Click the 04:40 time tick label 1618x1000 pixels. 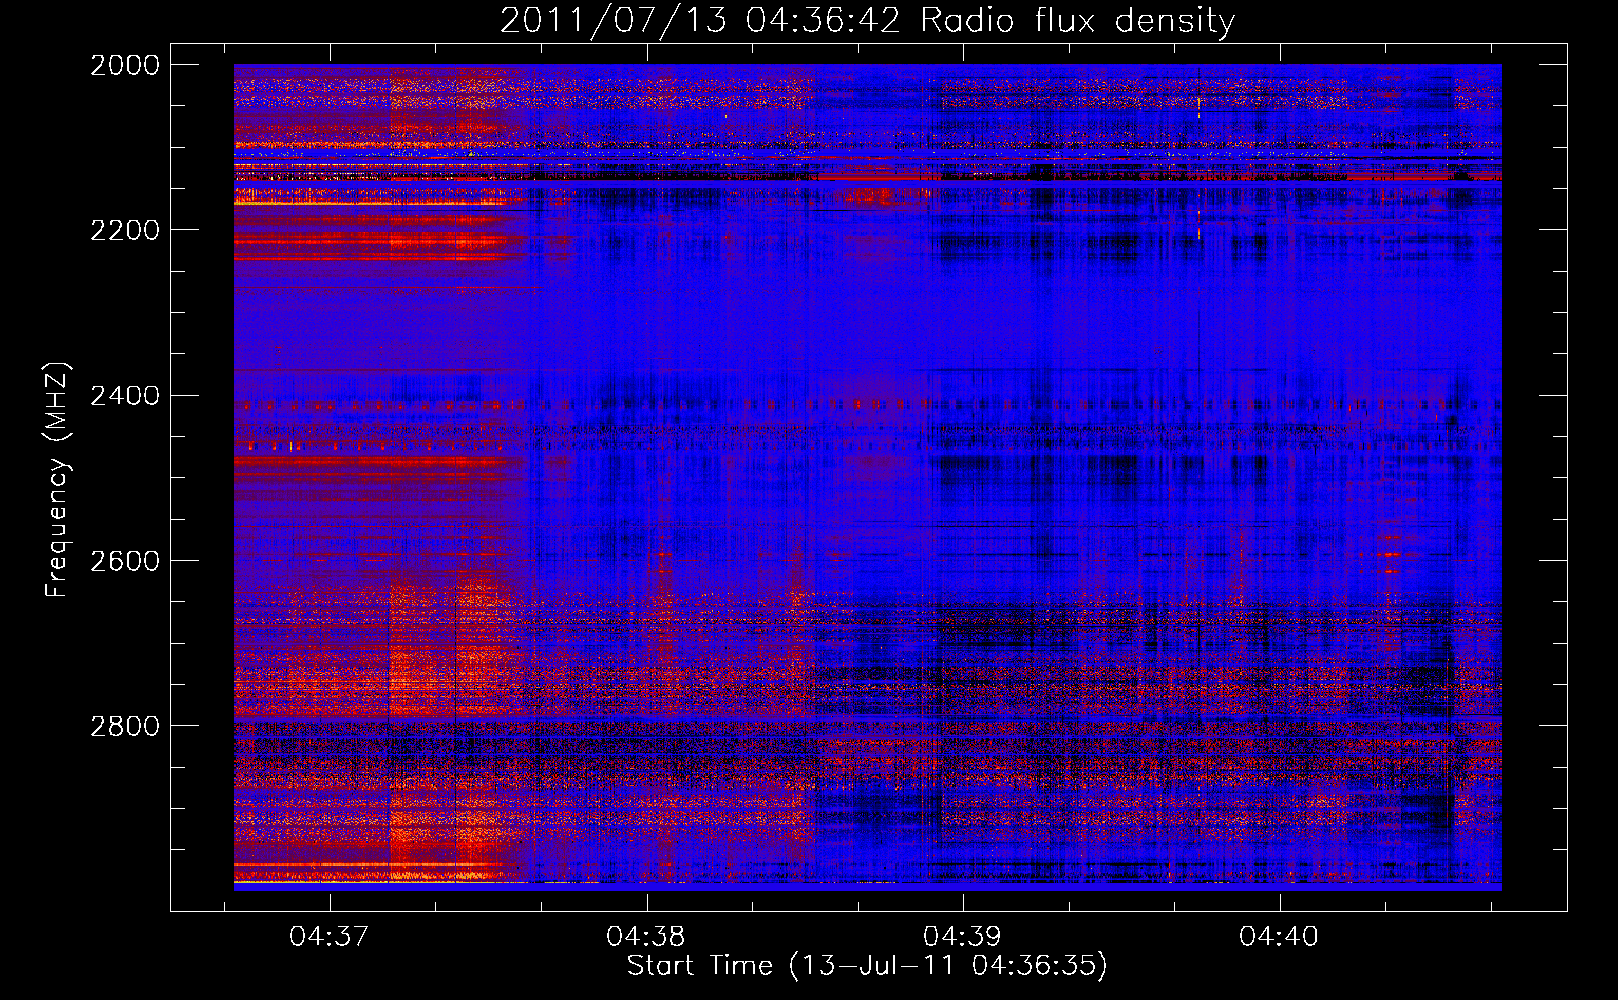[1279, 936]
